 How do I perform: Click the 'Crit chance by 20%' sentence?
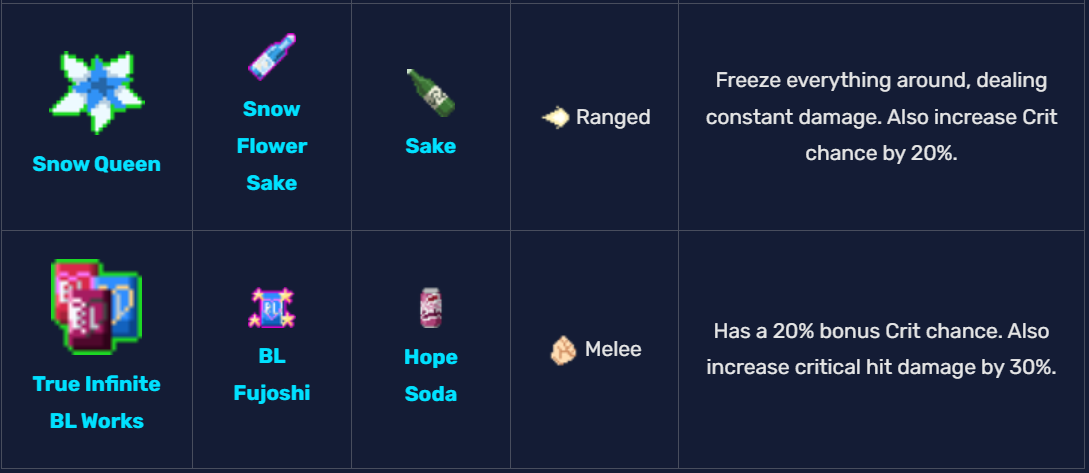pyautogui.click(x=881, y=154)
